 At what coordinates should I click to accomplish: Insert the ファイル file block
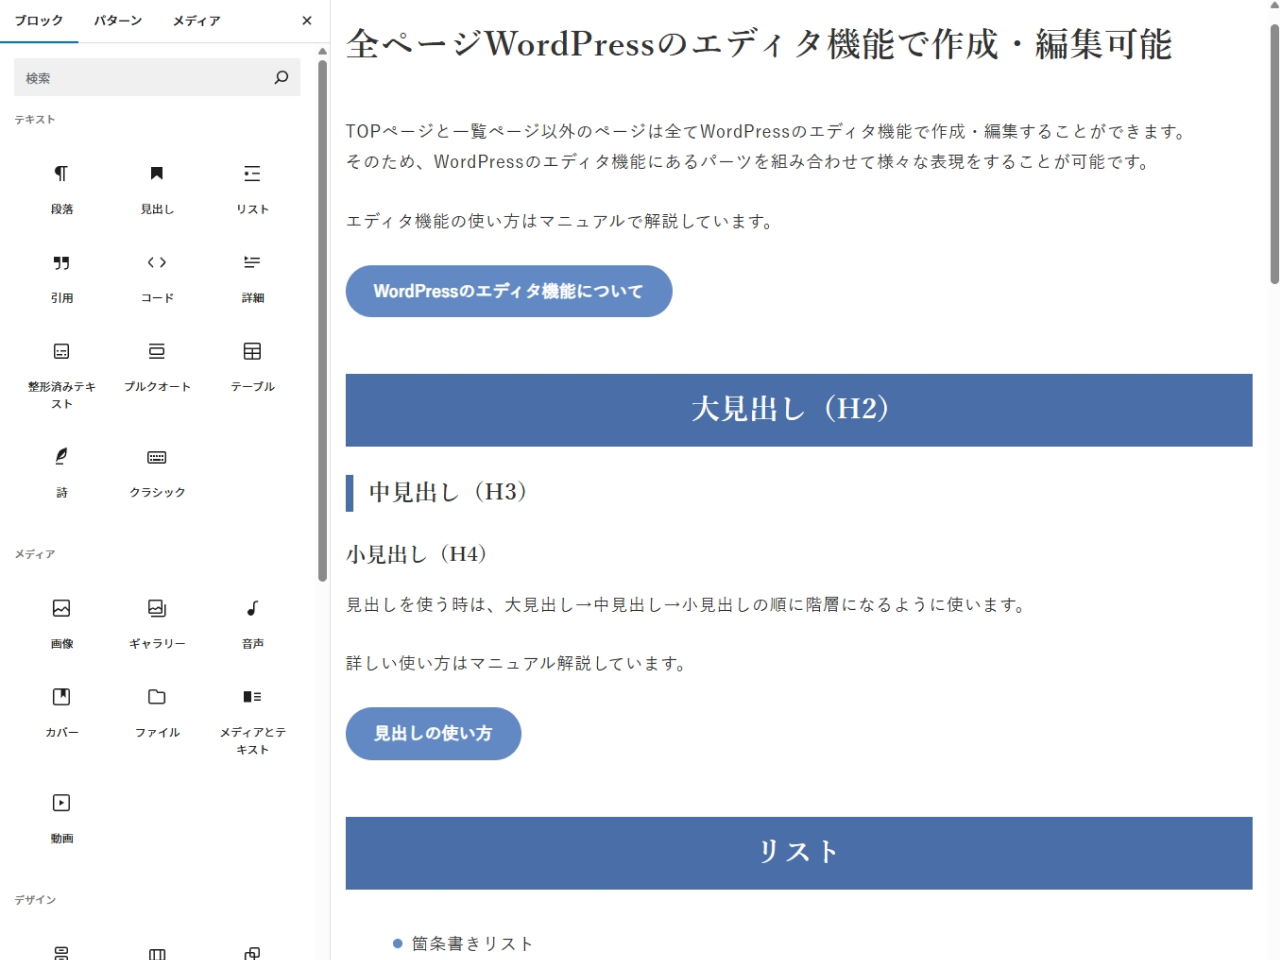(x=157, y=714)
